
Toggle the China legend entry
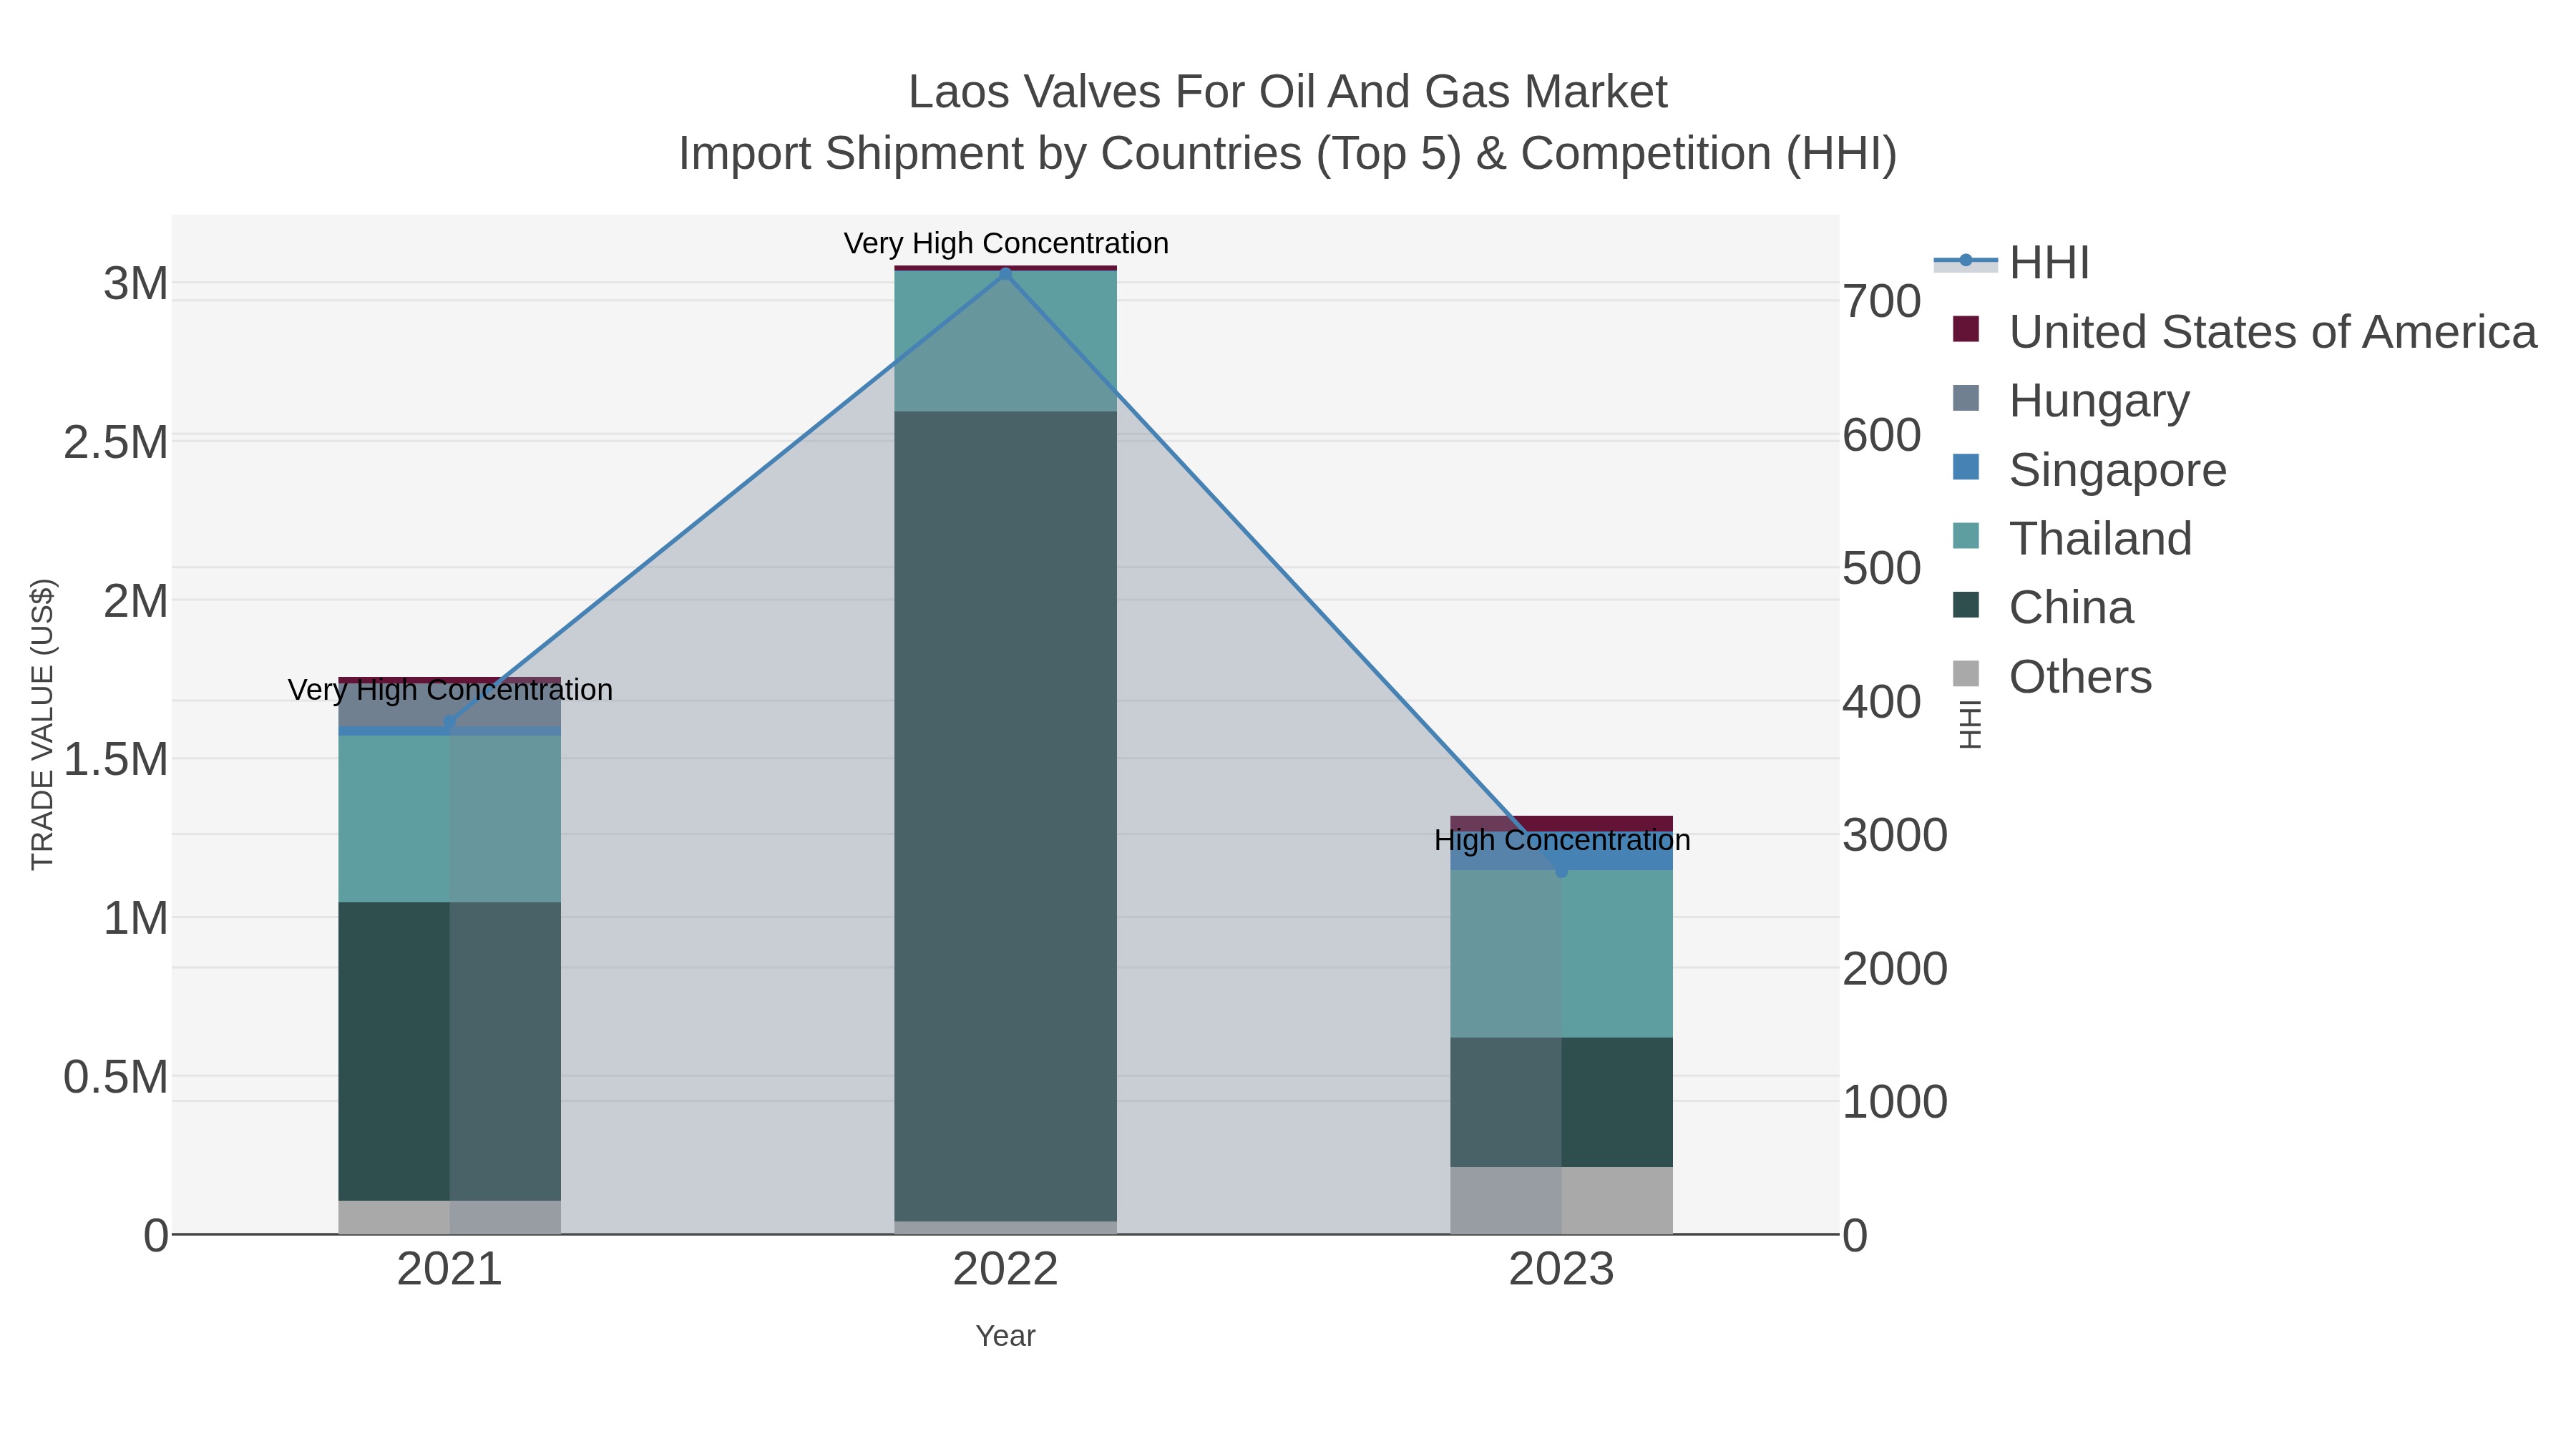point(2043,608)
